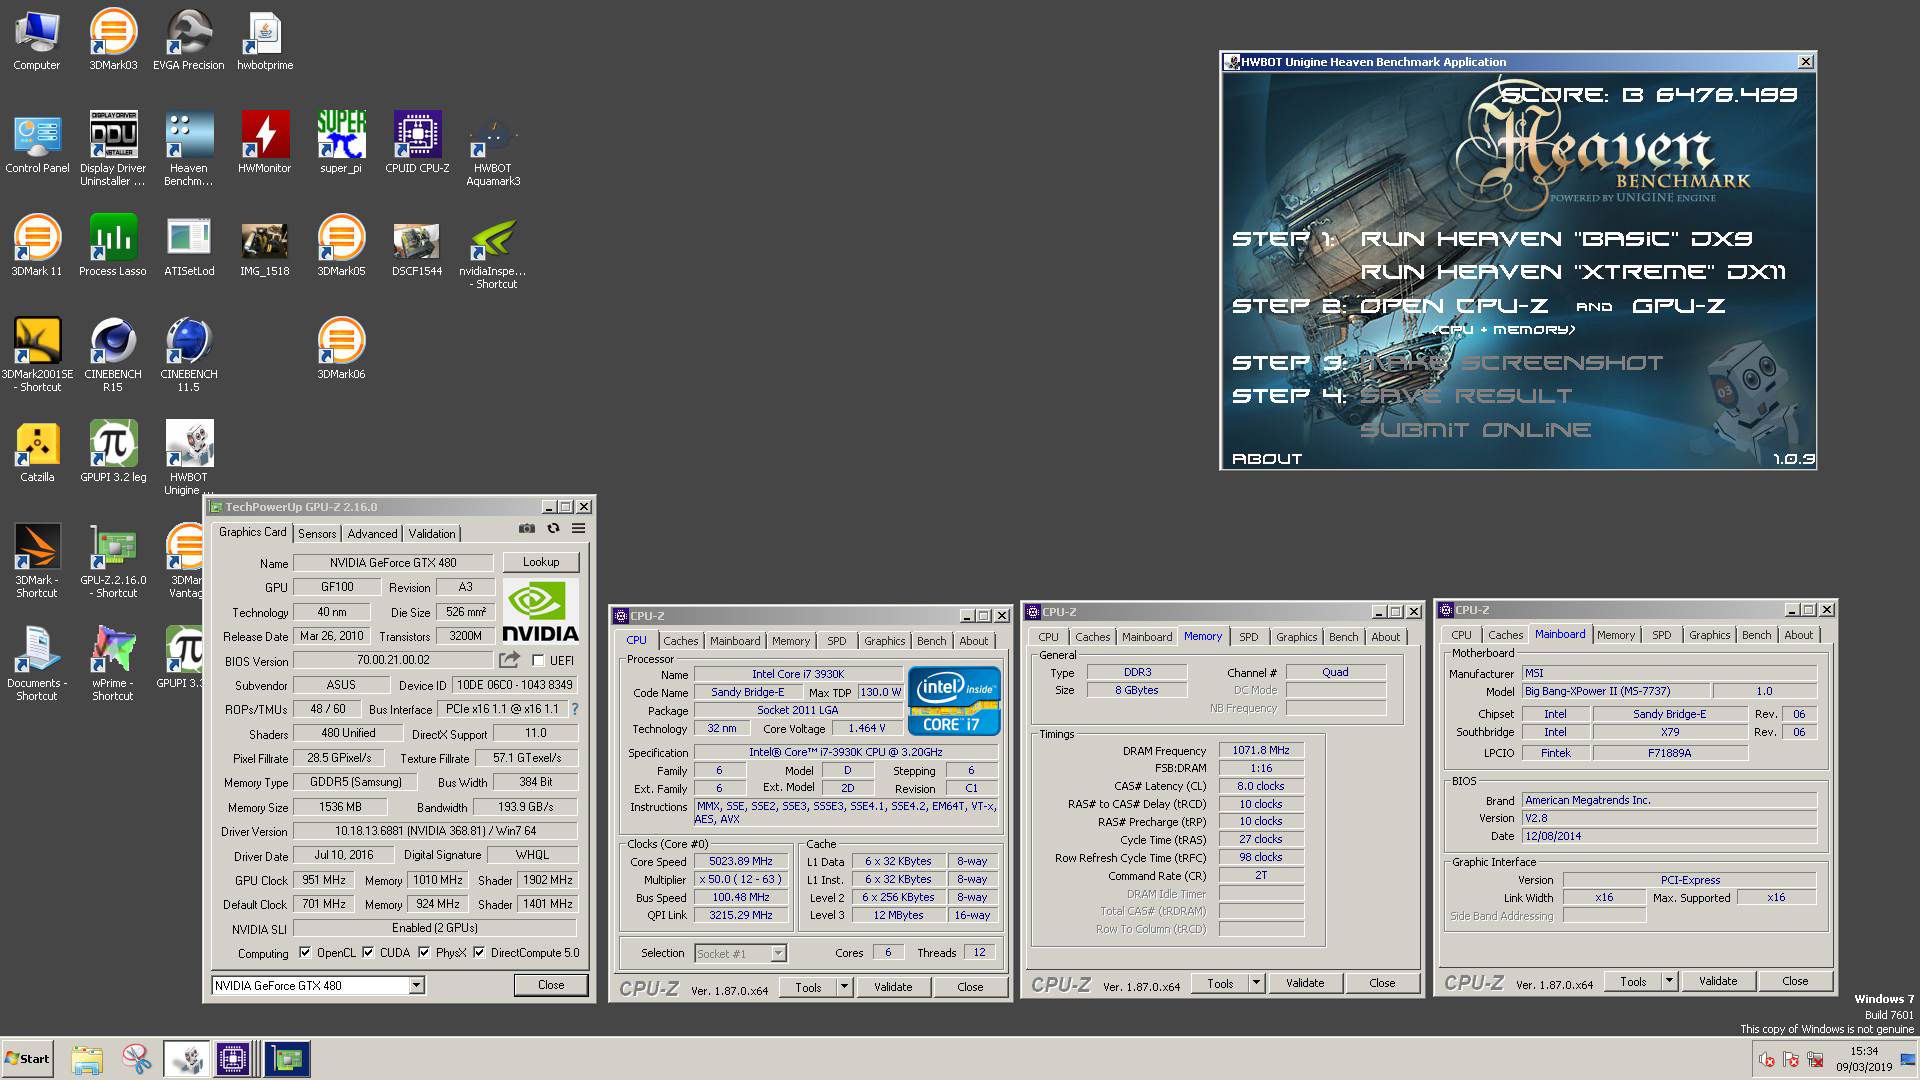
Task: Expand Tools dropdown arrow in CPU-Z Mainboard window
Action: (1669, 981)
